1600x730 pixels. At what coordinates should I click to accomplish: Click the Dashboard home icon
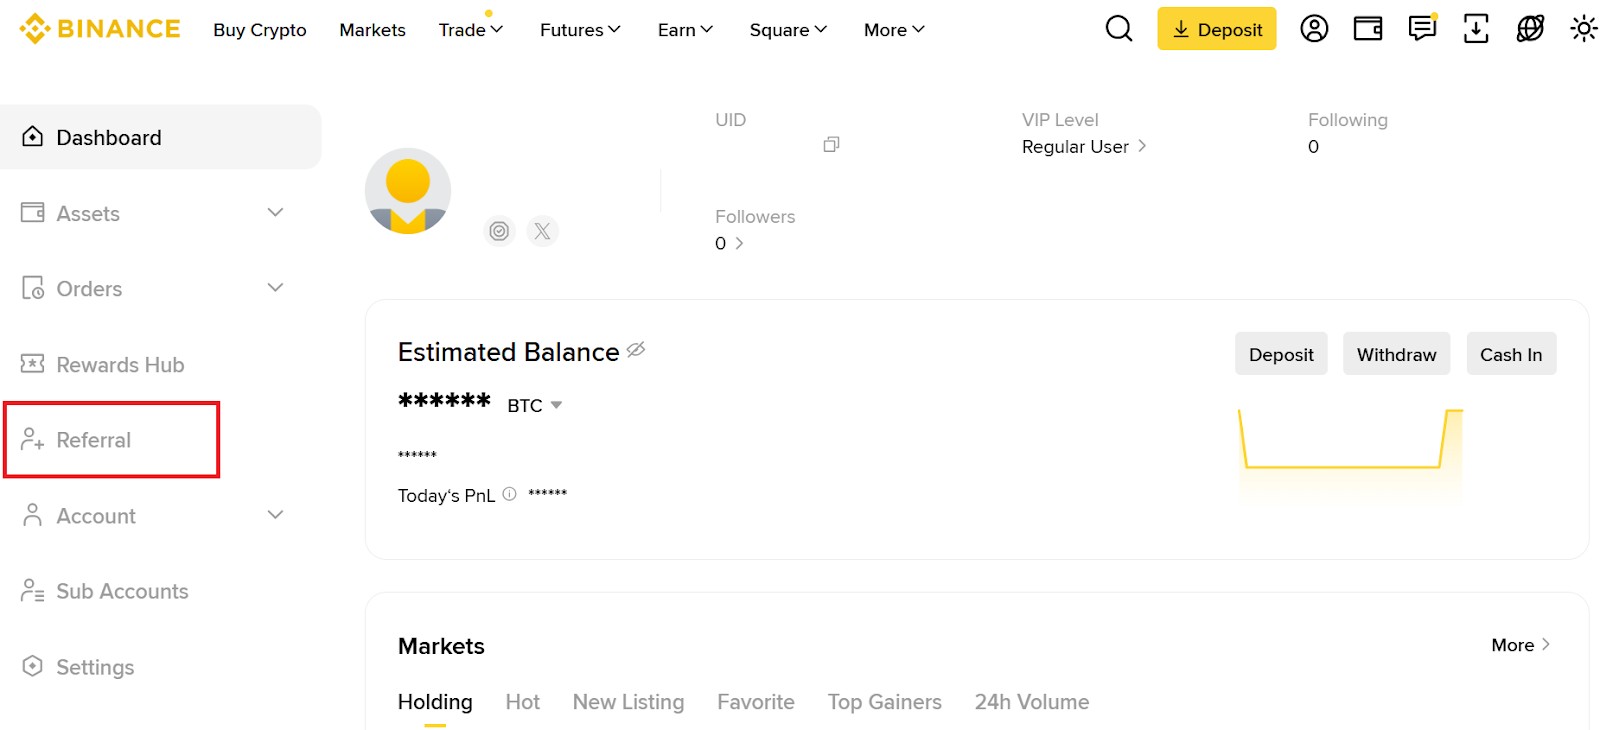coord(33,136)
